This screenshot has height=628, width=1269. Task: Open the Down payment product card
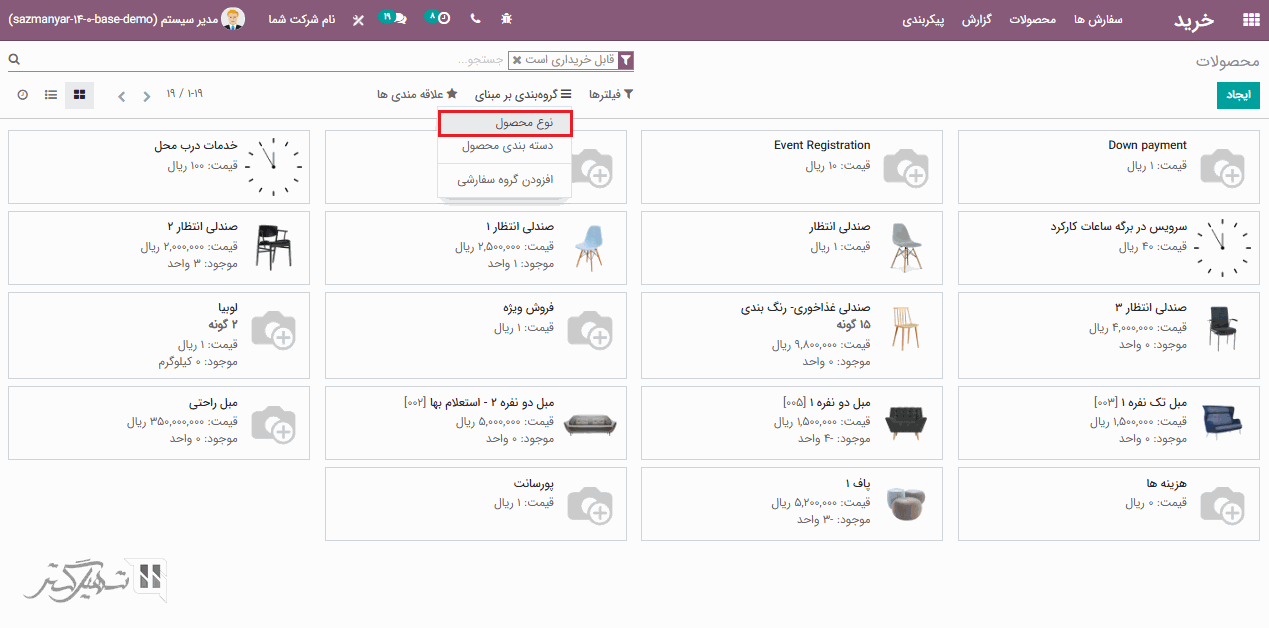click(x=1109, y=166)
